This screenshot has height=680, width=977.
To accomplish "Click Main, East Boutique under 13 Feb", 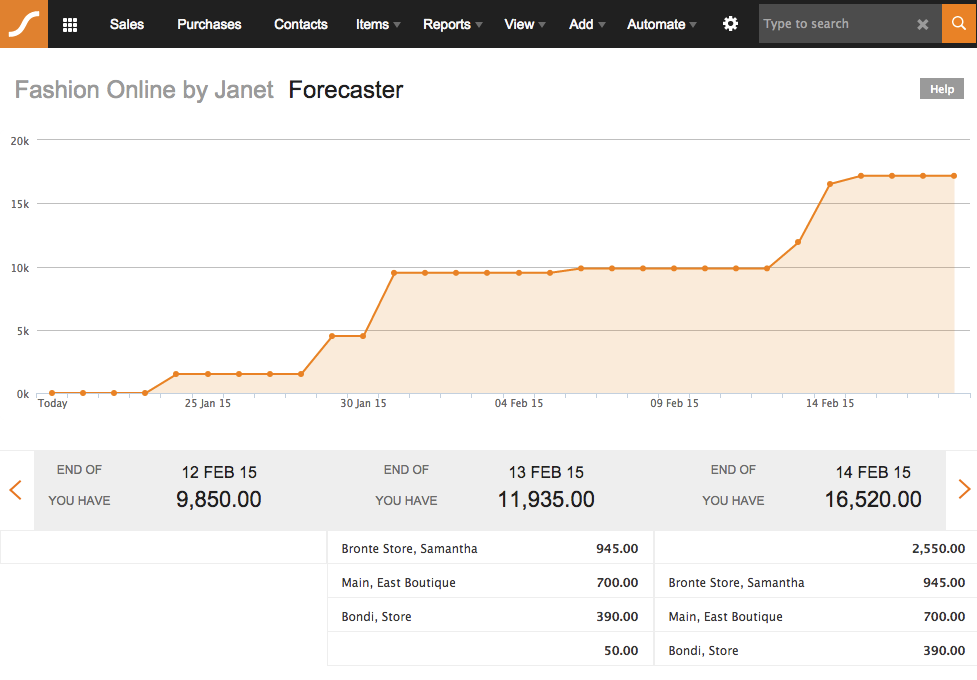I will coord(399,583).
